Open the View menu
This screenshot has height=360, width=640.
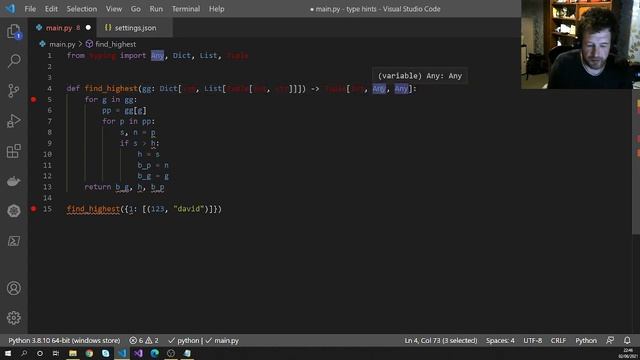pyautogui.click(x=114, y=9)
